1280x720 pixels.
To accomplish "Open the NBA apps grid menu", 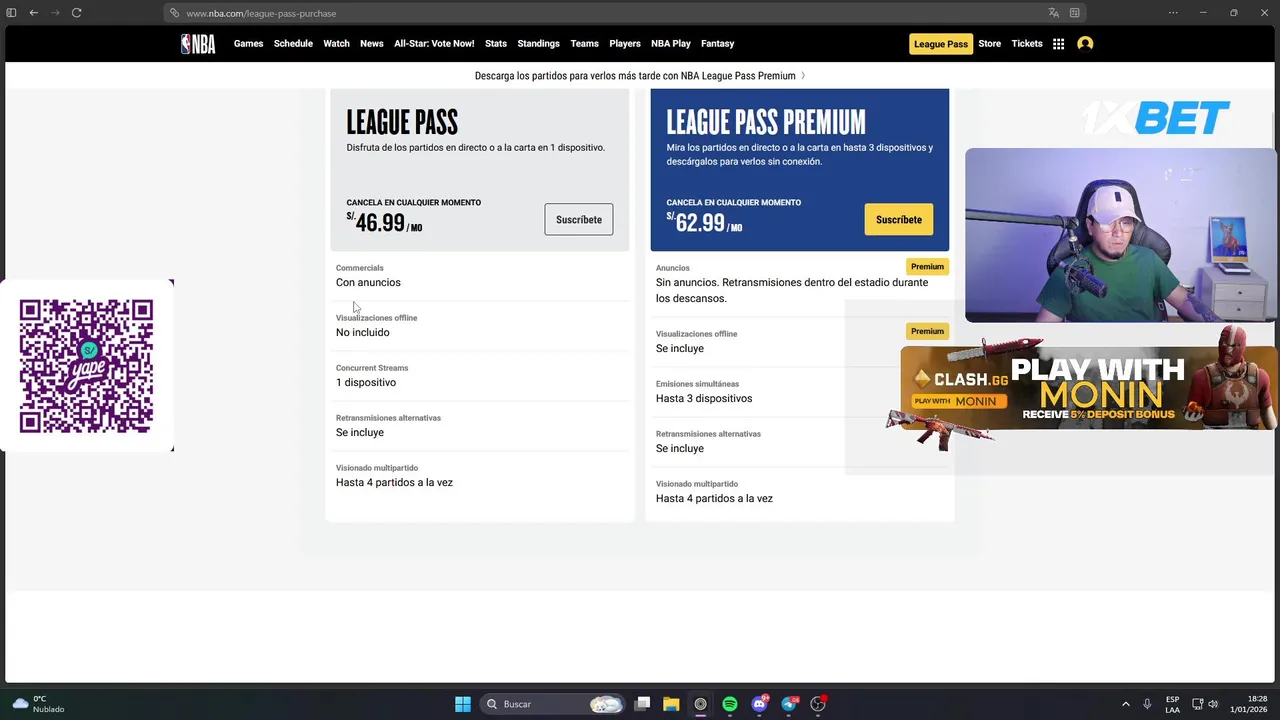I will coord(1058,44).
